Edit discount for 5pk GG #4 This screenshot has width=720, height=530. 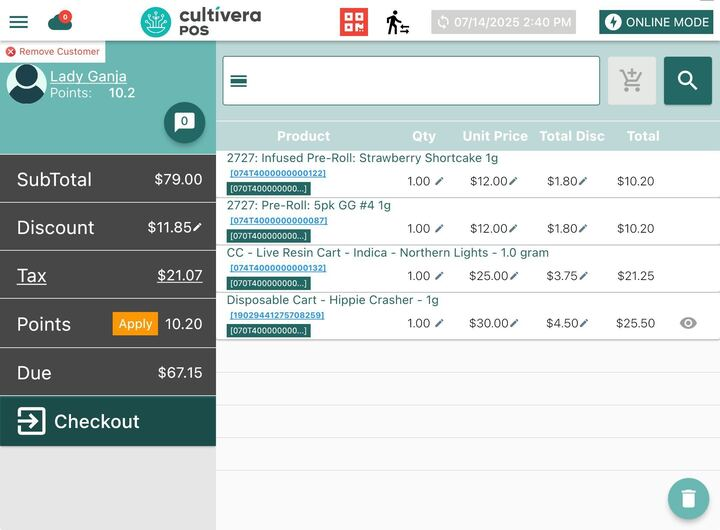click(x=583, y=228)
